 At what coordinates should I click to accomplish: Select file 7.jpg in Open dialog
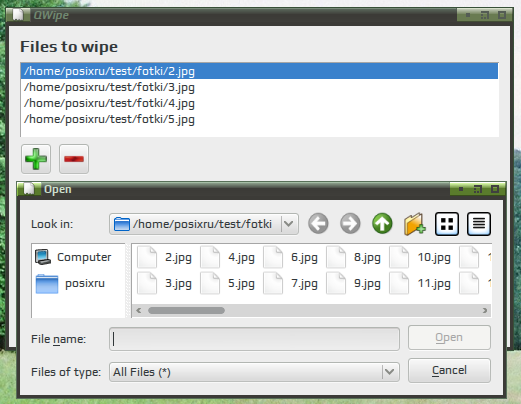click(290, 283)
